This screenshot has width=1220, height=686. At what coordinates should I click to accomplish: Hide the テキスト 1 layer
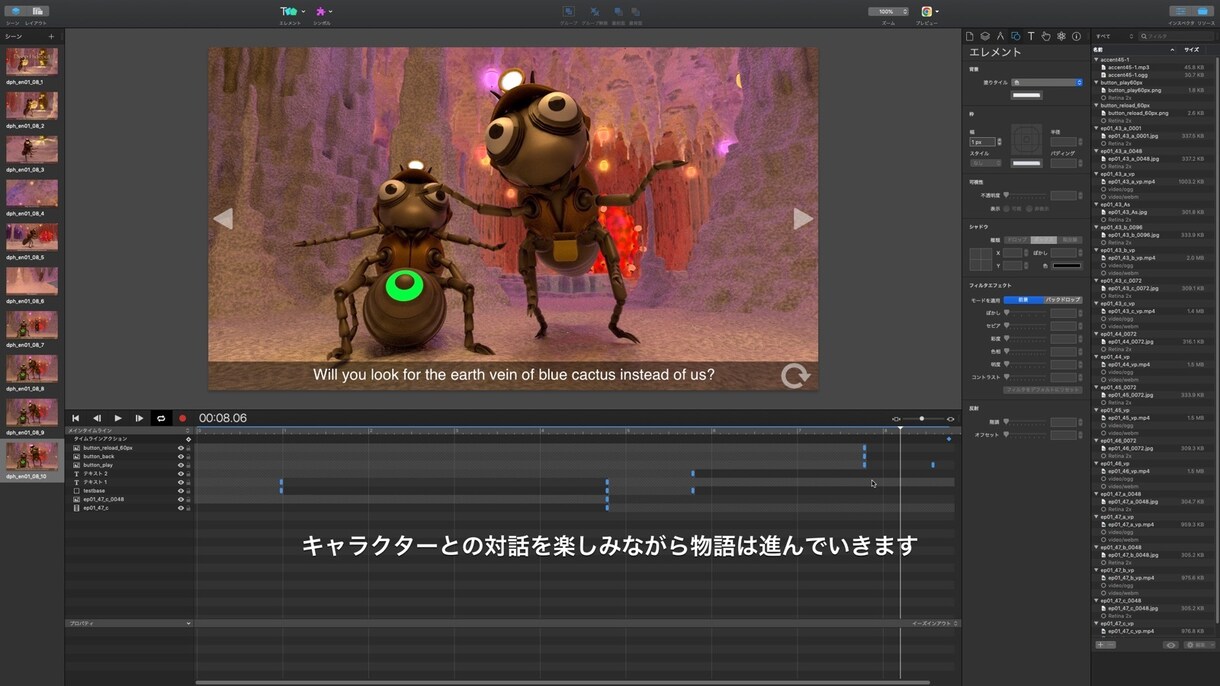(181, 482)
